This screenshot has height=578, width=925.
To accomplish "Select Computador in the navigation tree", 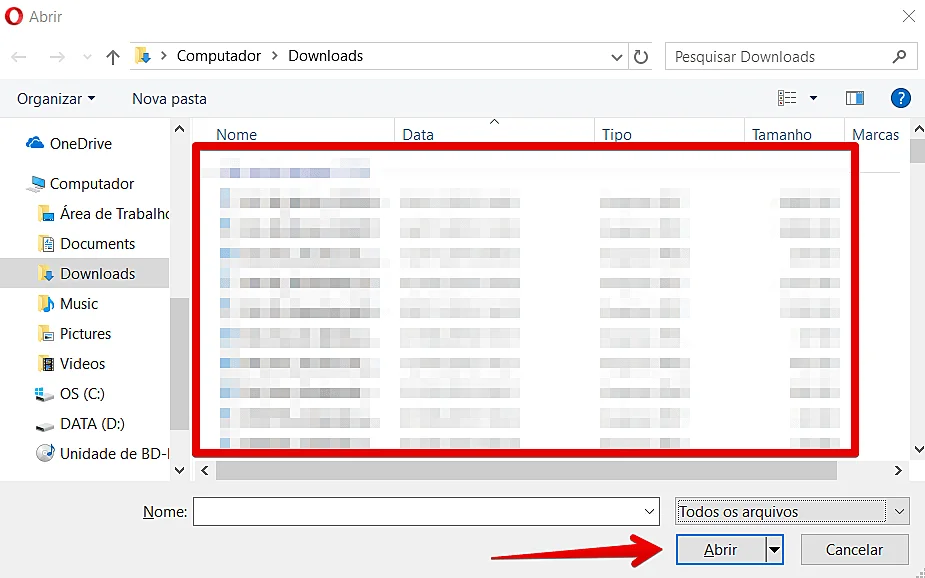I will click(92, 183).
